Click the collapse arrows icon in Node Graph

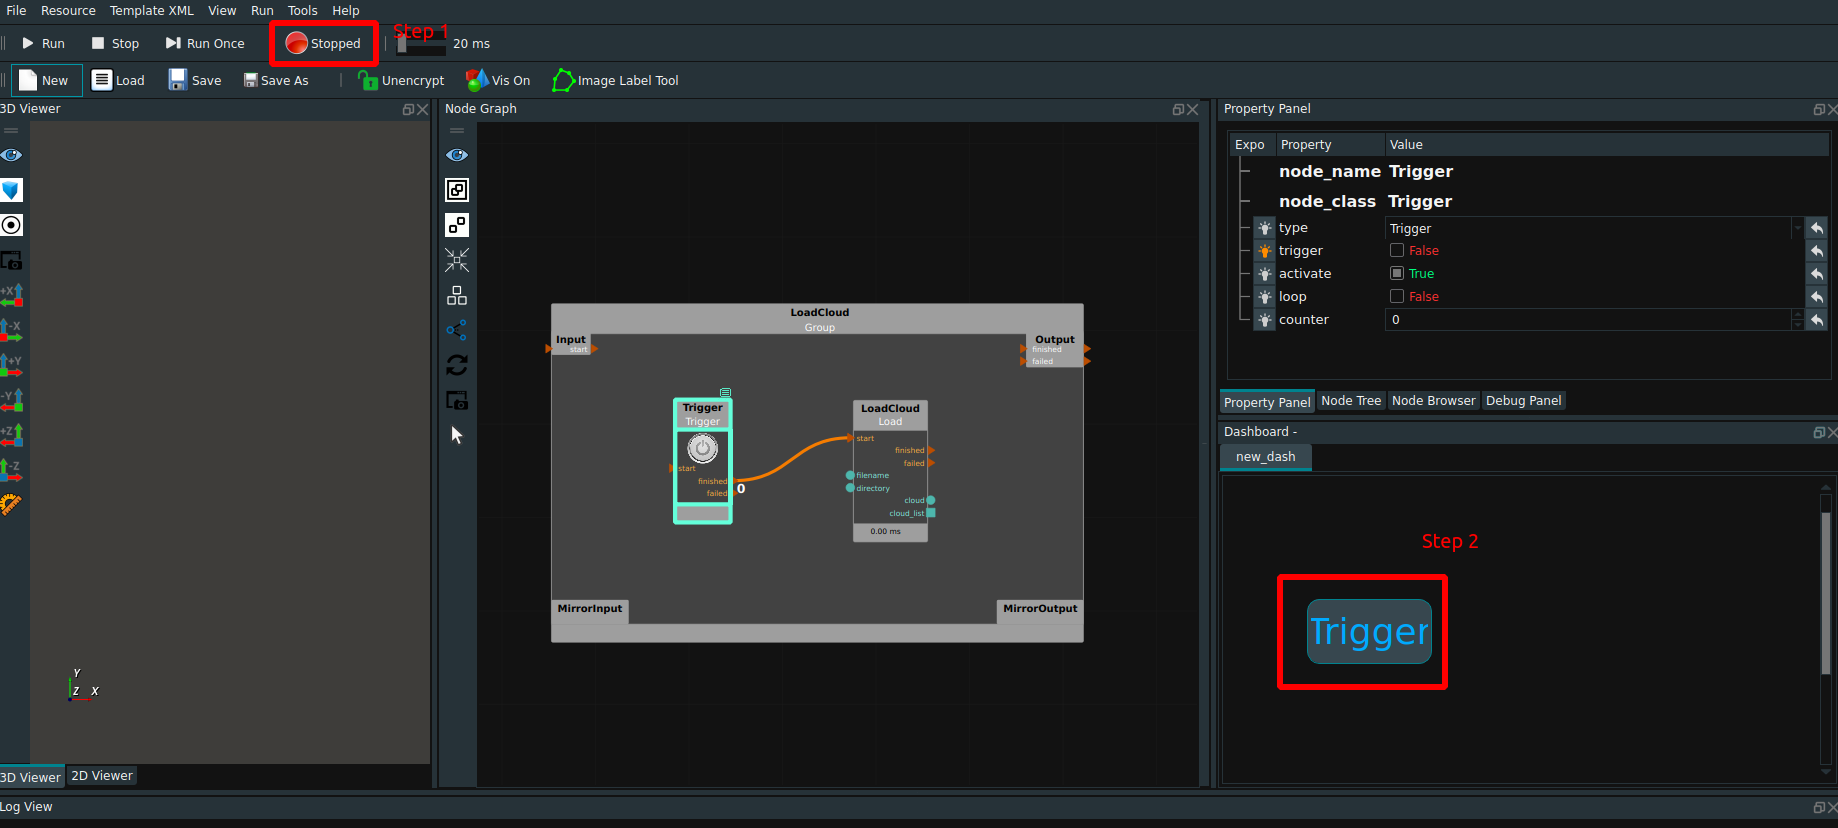click(457, 260)
